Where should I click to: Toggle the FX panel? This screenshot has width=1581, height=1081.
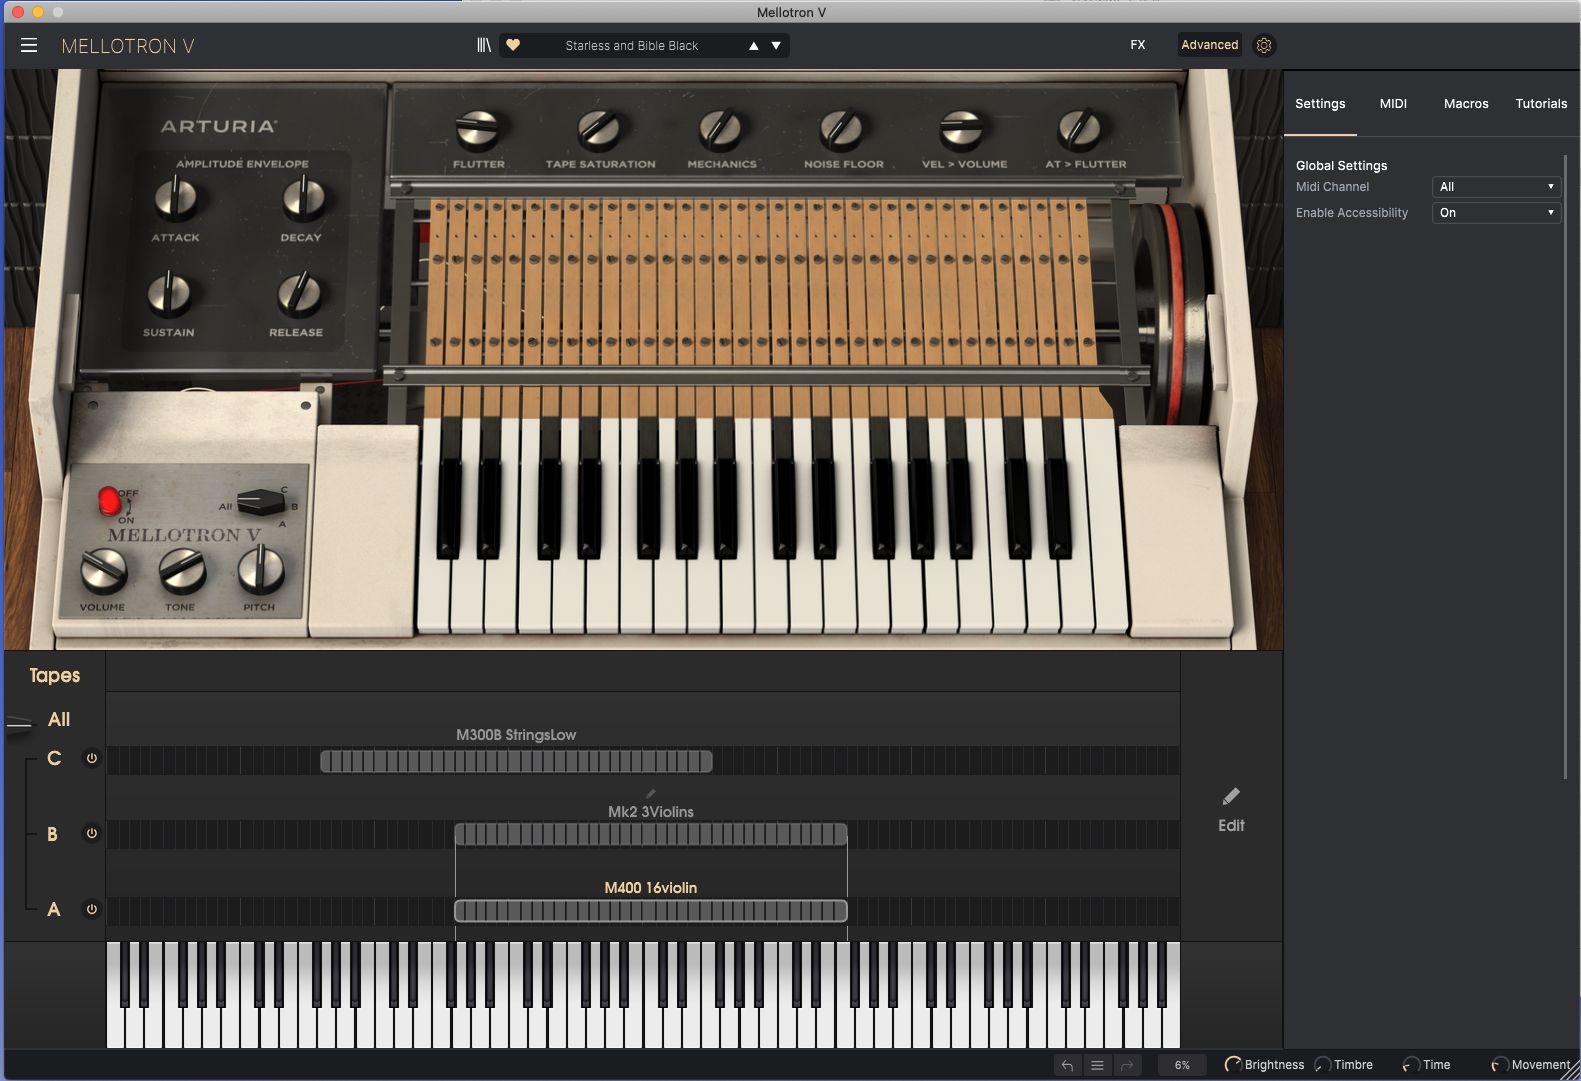(x=1138, y=45)
